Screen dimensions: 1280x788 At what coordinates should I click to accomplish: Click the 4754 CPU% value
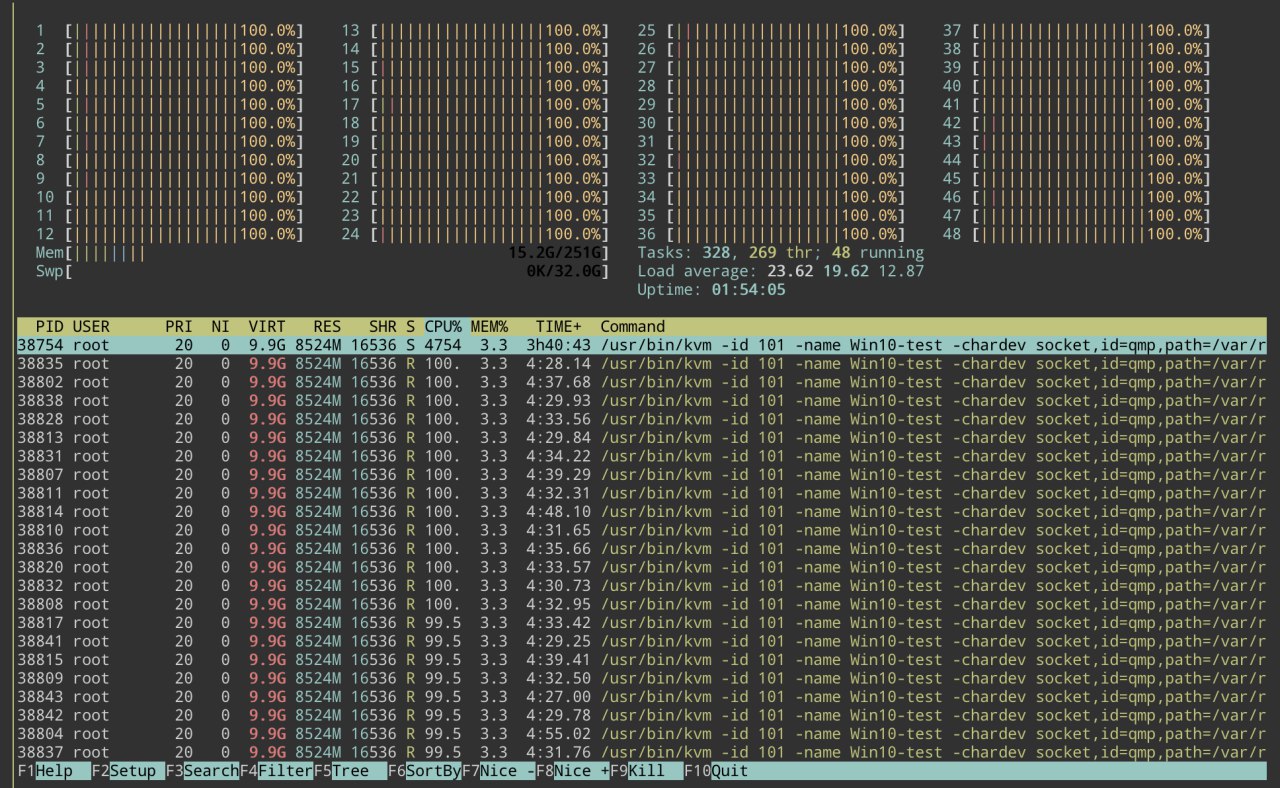coord(443,345)
